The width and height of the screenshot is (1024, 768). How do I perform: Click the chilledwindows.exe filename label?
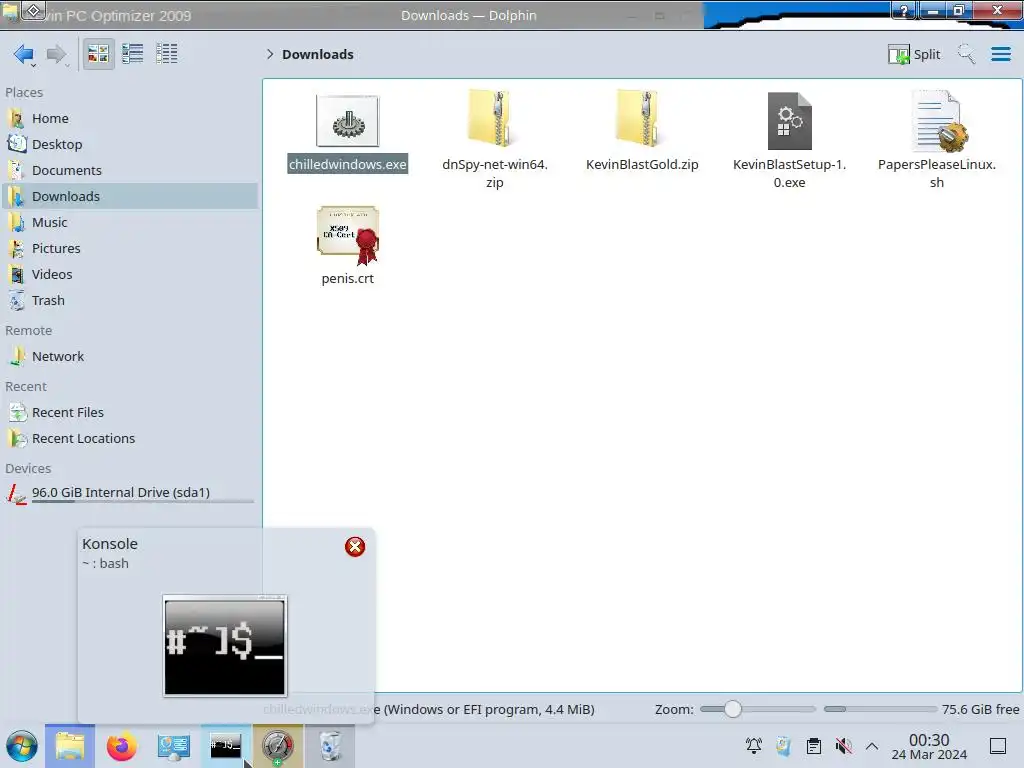[347, 165]
